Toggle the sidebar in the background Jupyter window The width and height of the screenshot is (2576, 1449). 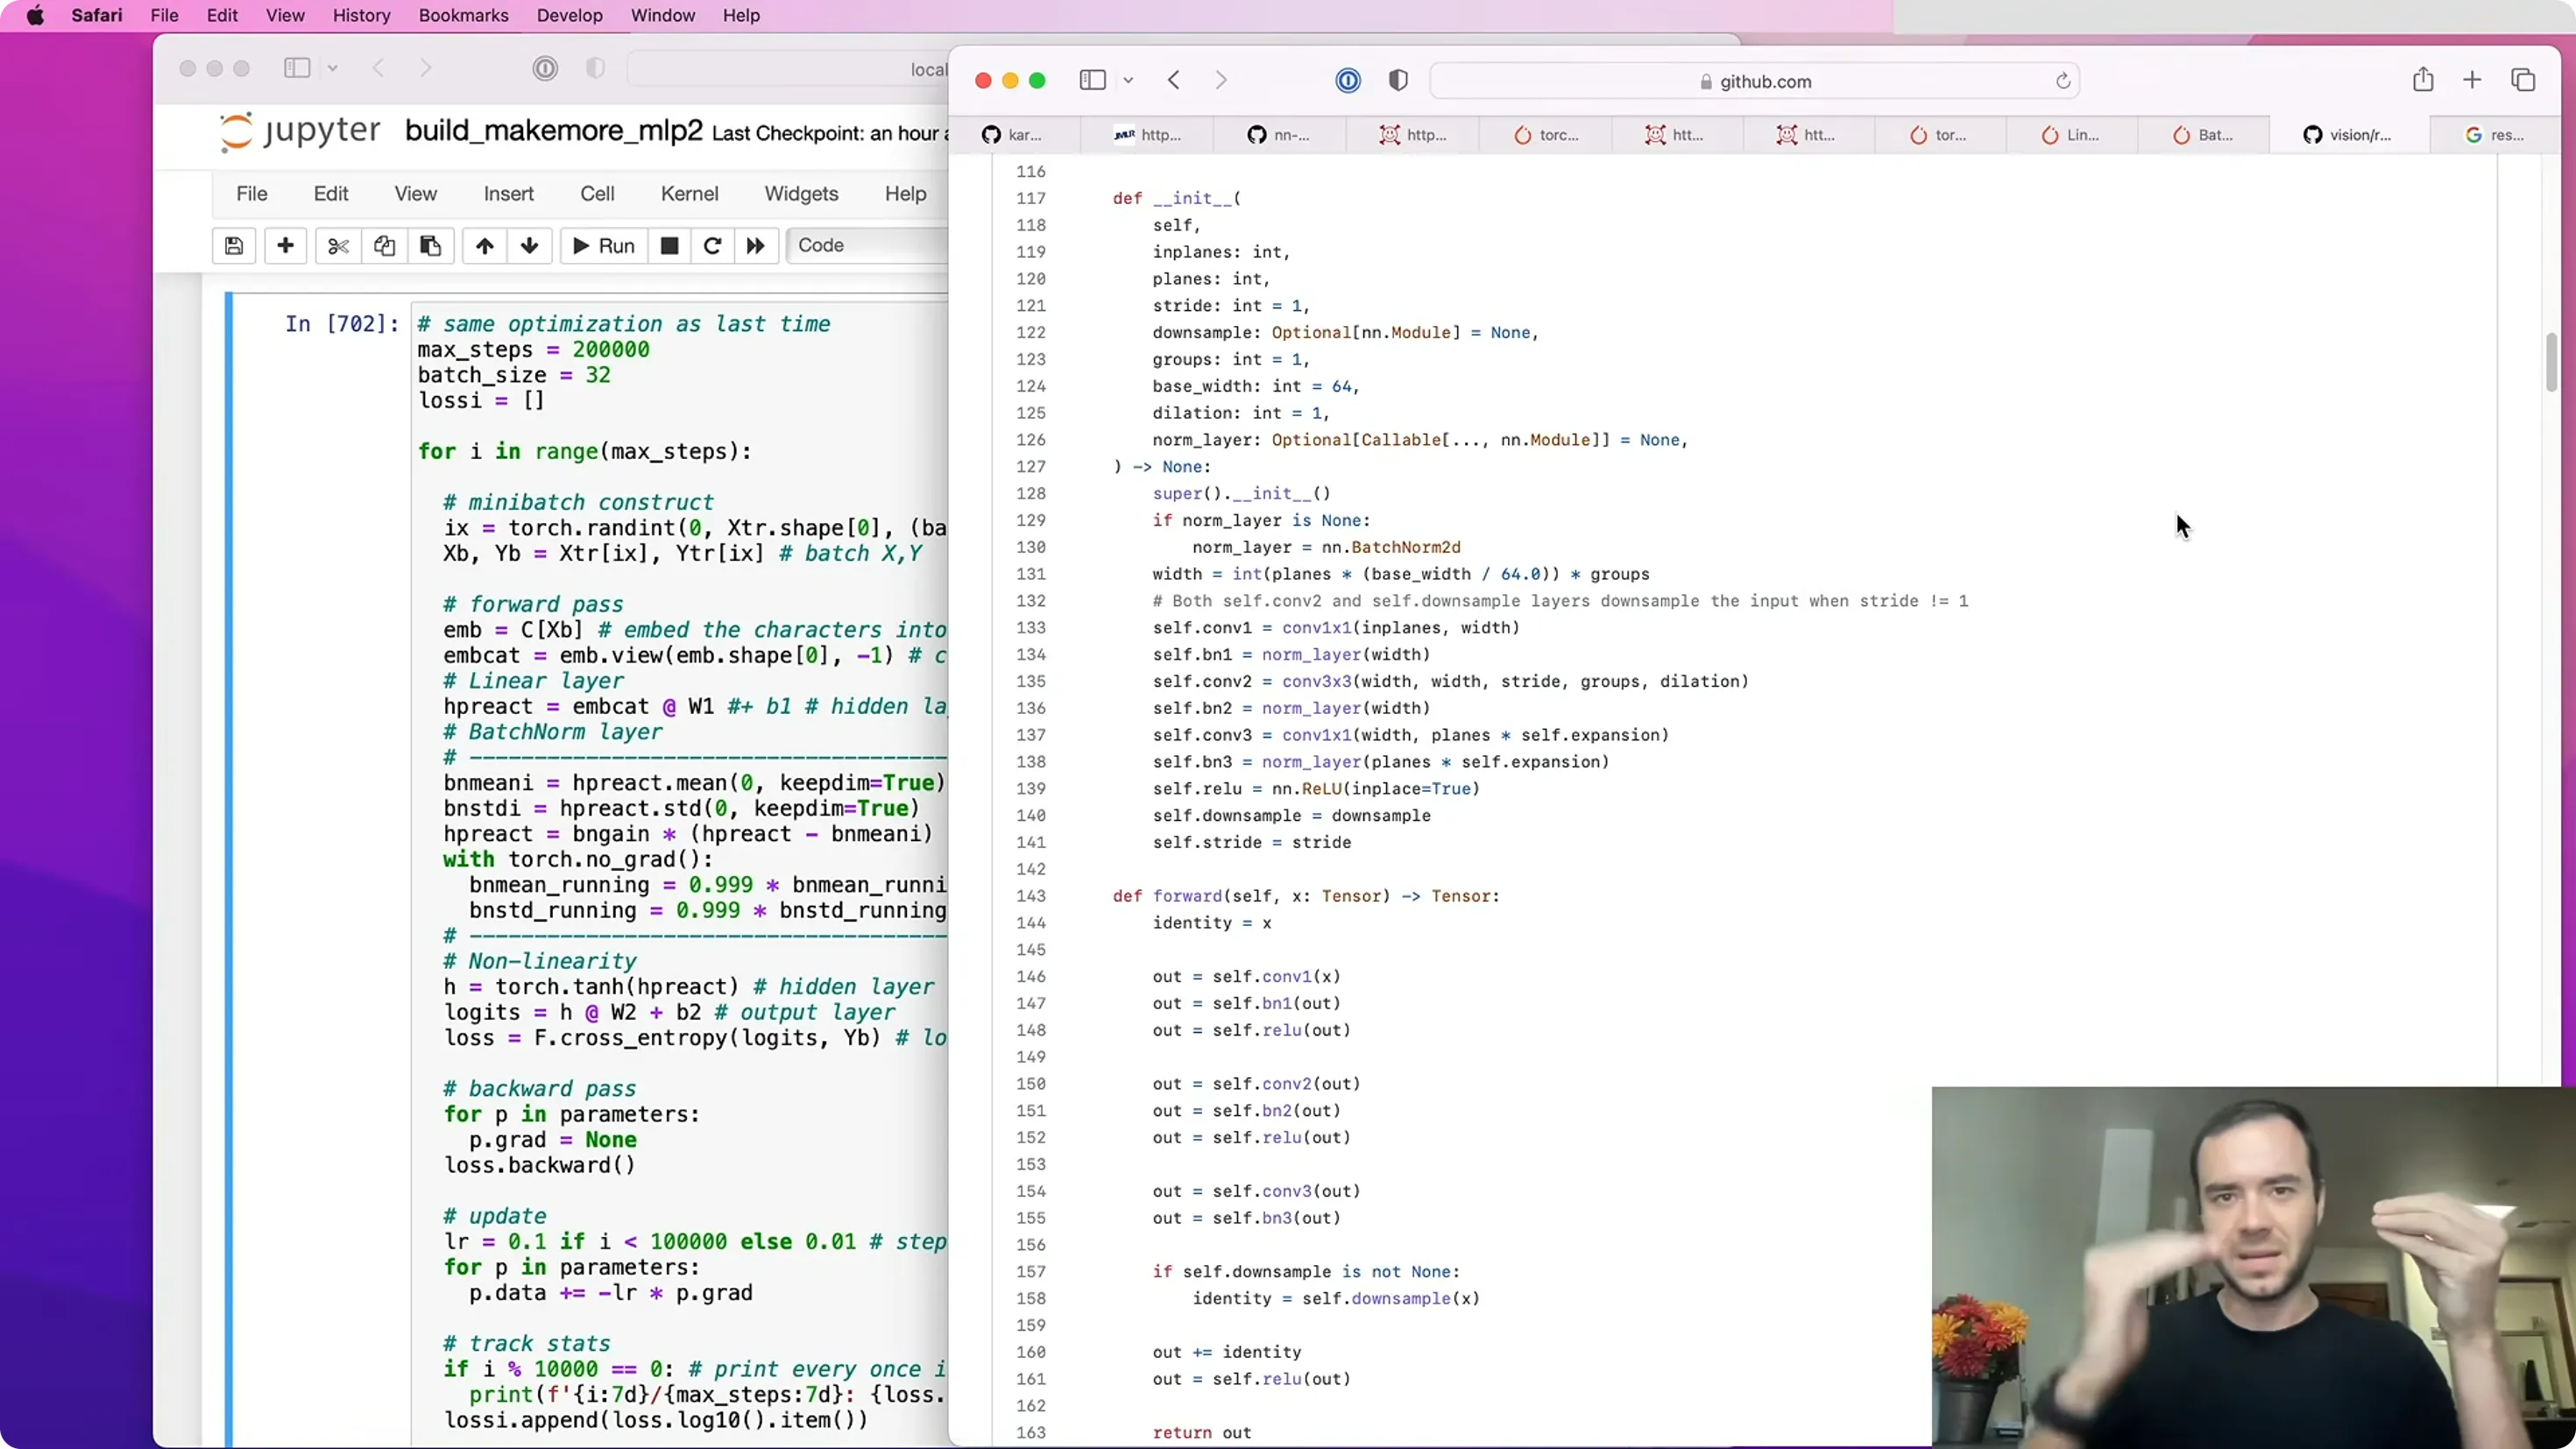[297, 68]
